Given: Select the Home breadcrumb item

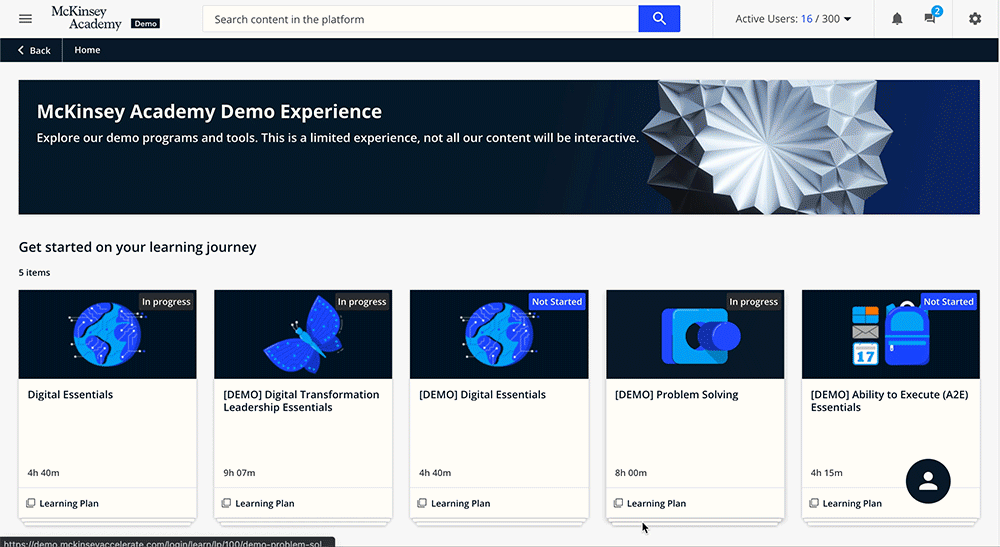Looking at the screenshot, I should point(87,50).
